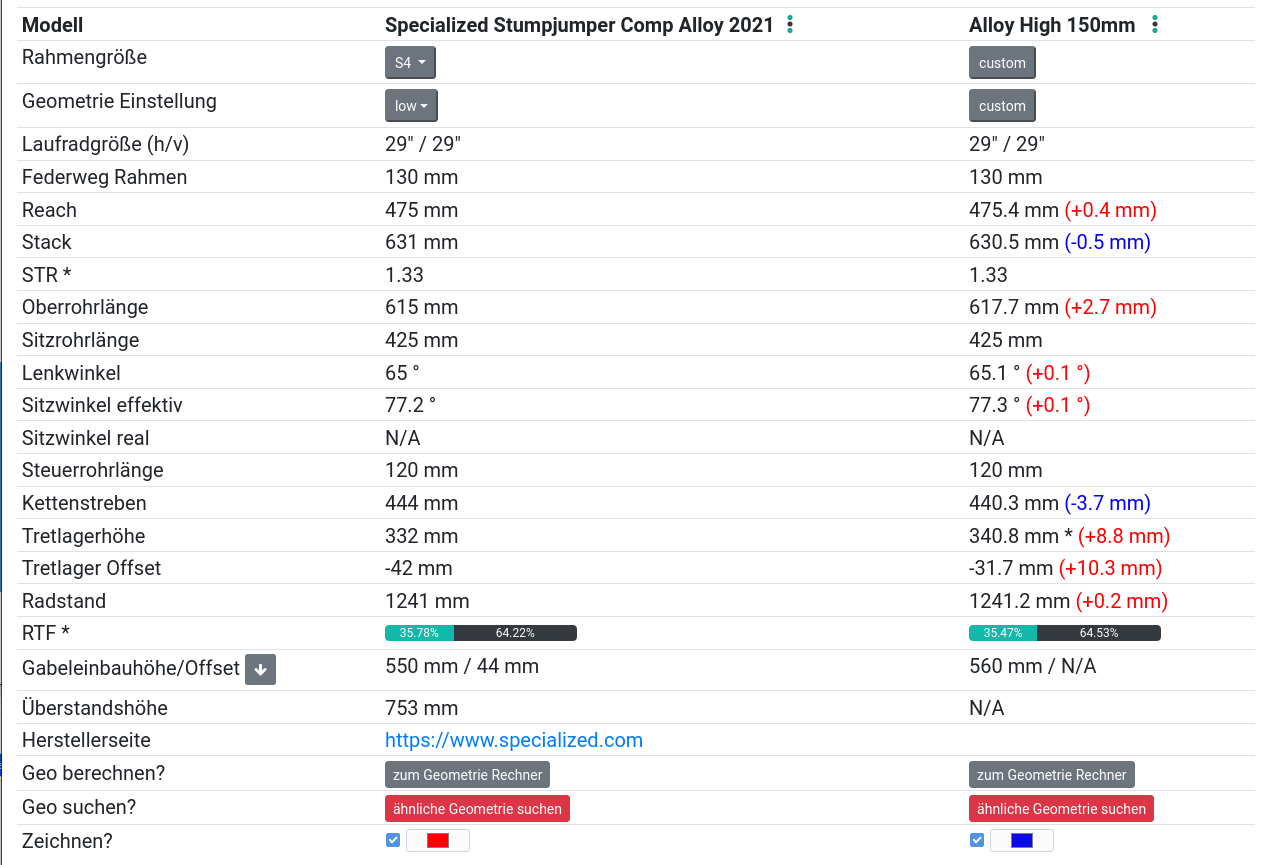Open the S4 frame size dropdown
This screenshot has height=865, width=1262.
(x=410, y=63)
